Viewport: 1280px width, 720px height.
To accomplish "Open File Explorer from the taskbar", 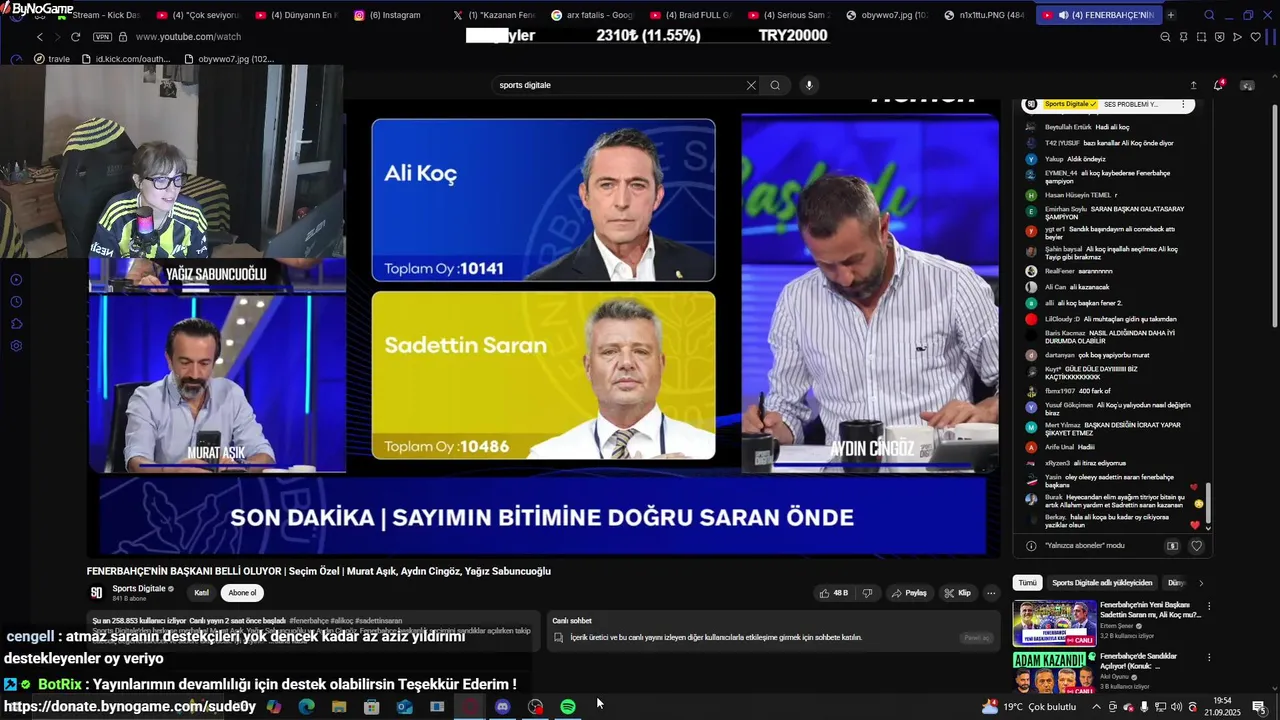I will [339, 707].
